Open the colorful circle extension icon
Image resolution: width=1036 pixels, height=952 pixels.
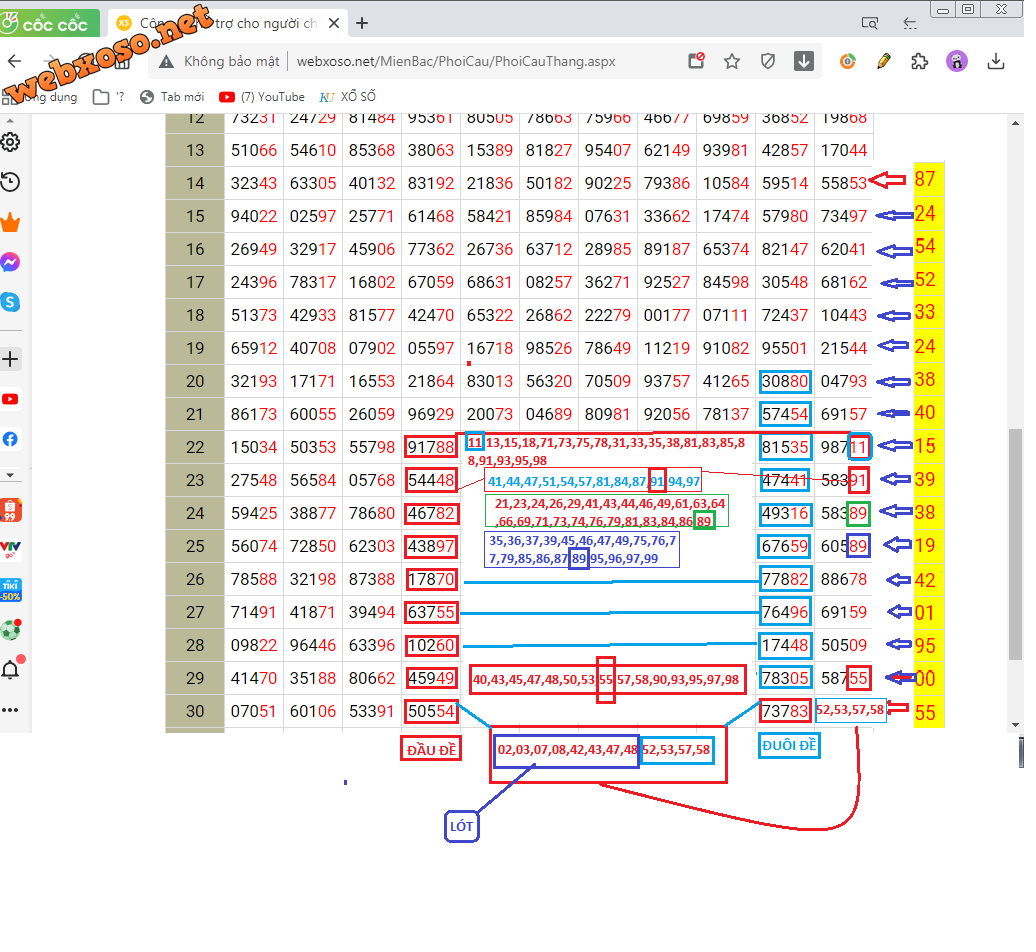[848, 61]
